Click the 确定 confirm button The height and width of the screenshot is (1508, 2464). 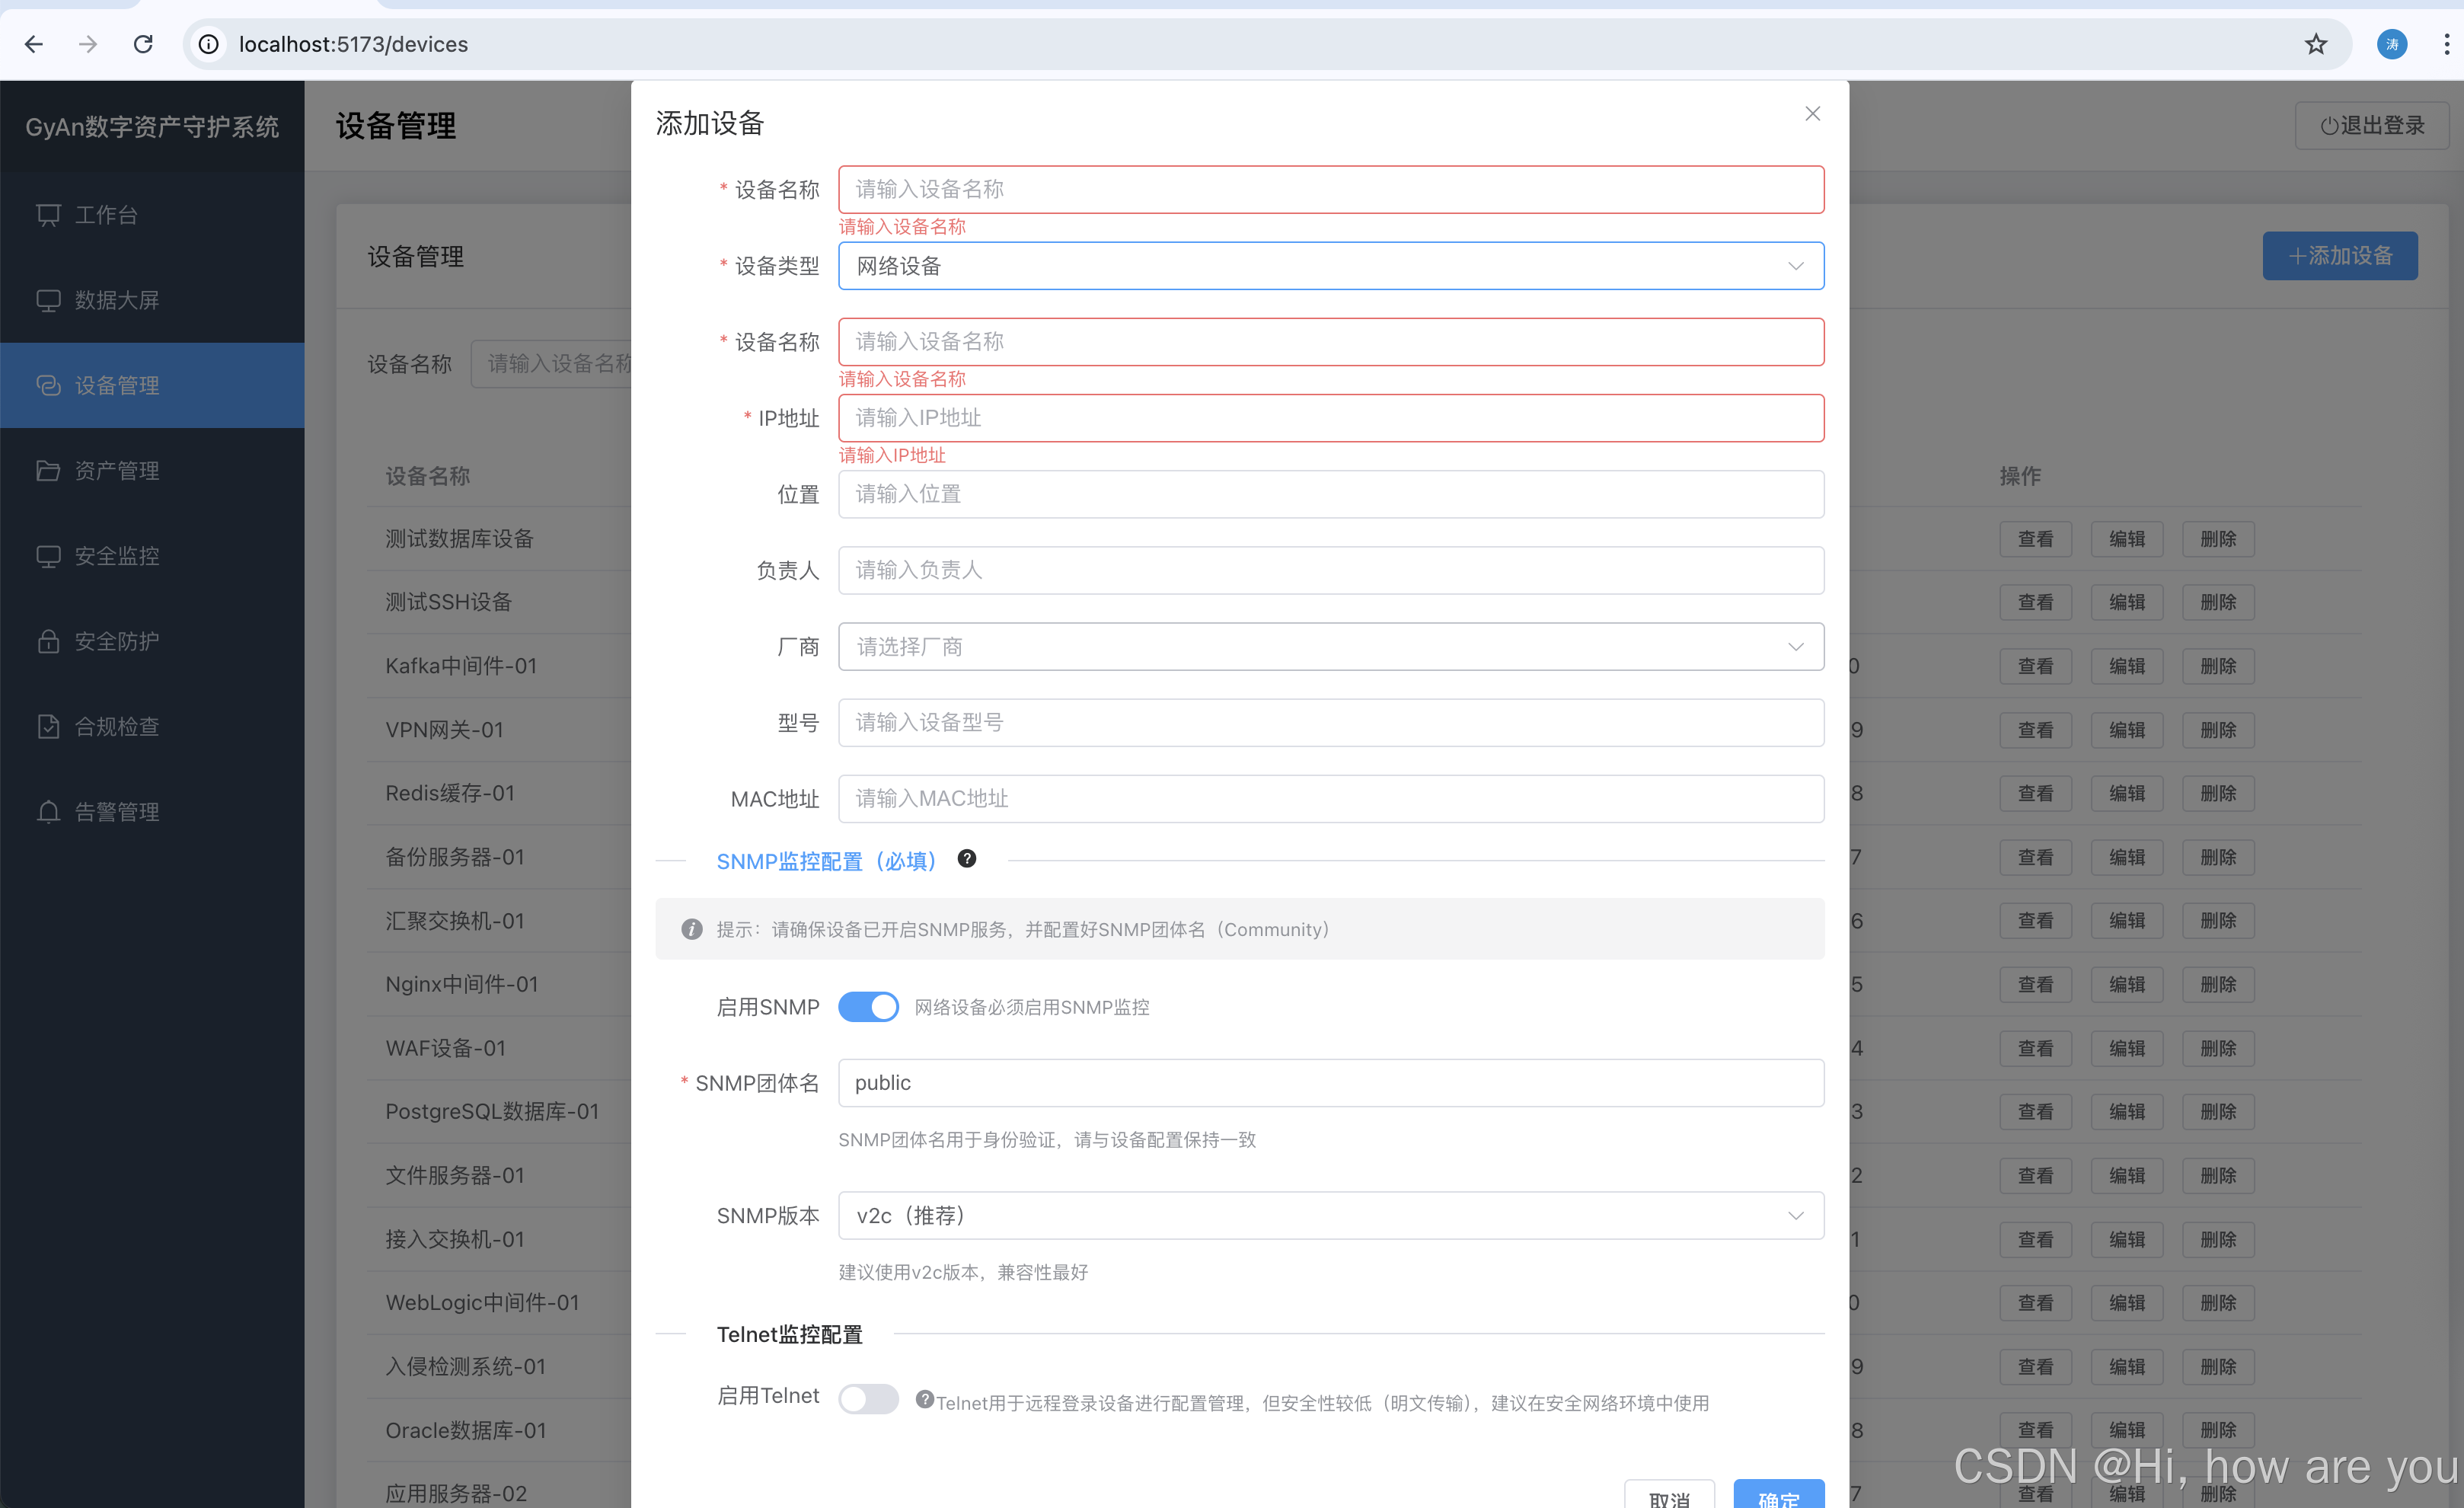coord(1778,1496)
